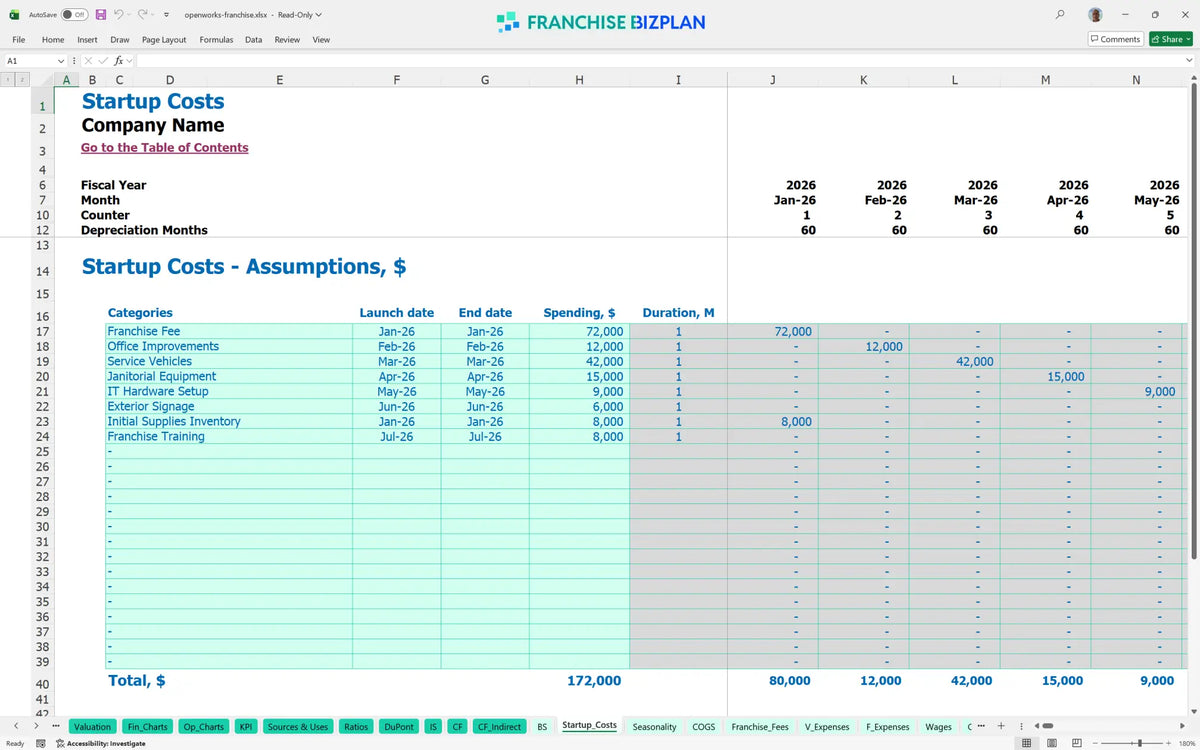1200x750 pixels.
Task: Click the Undo arrow icon
Action: (x=119, y=15)
